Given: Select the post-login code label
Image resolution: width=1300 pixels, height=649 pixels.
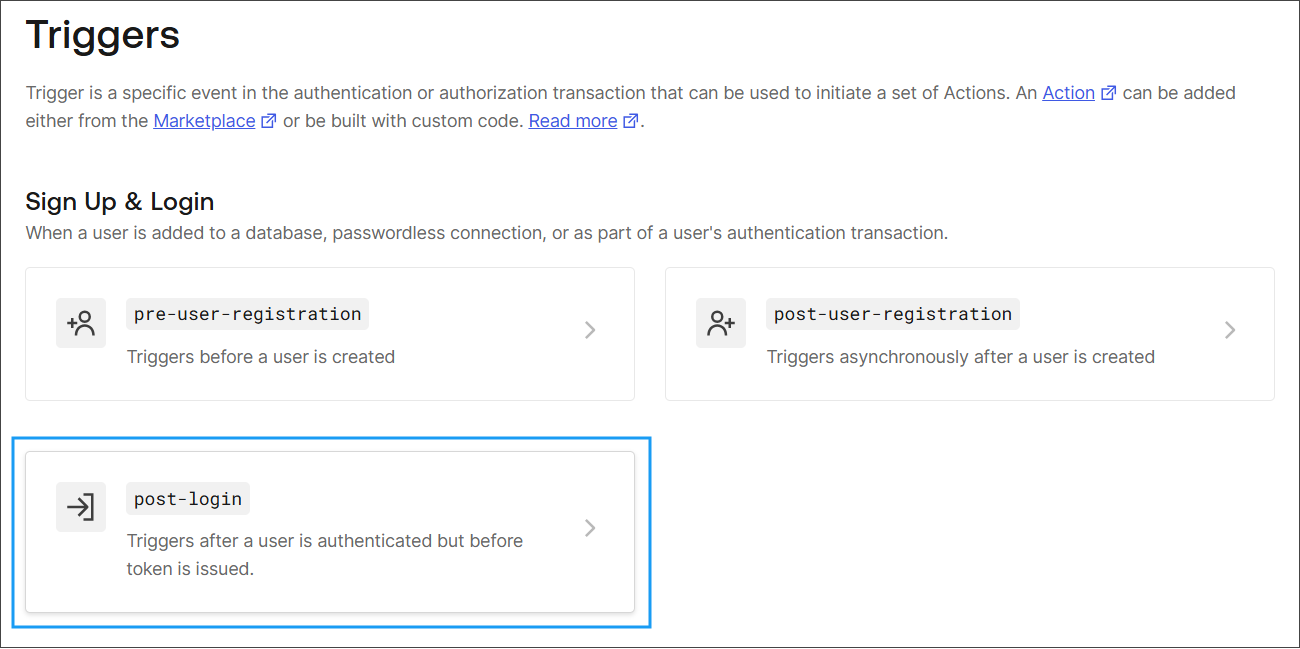Looking at the screenshot, I should (x=188, y=498).
